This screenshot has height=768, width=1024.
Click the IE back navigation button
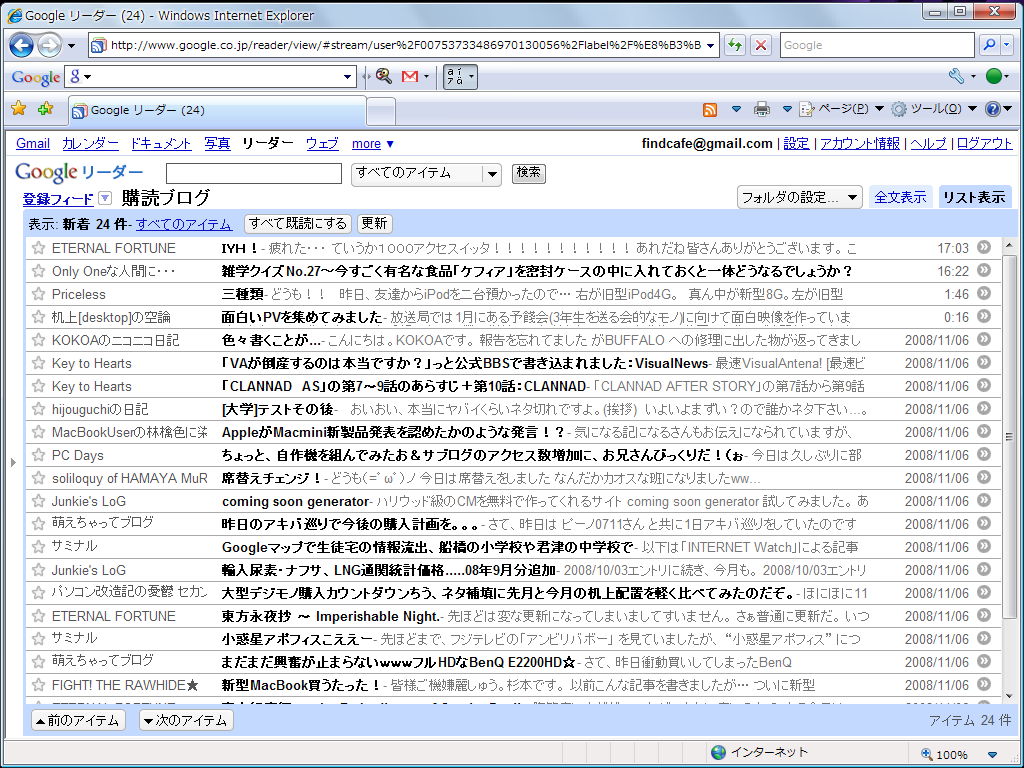[22, 45]
